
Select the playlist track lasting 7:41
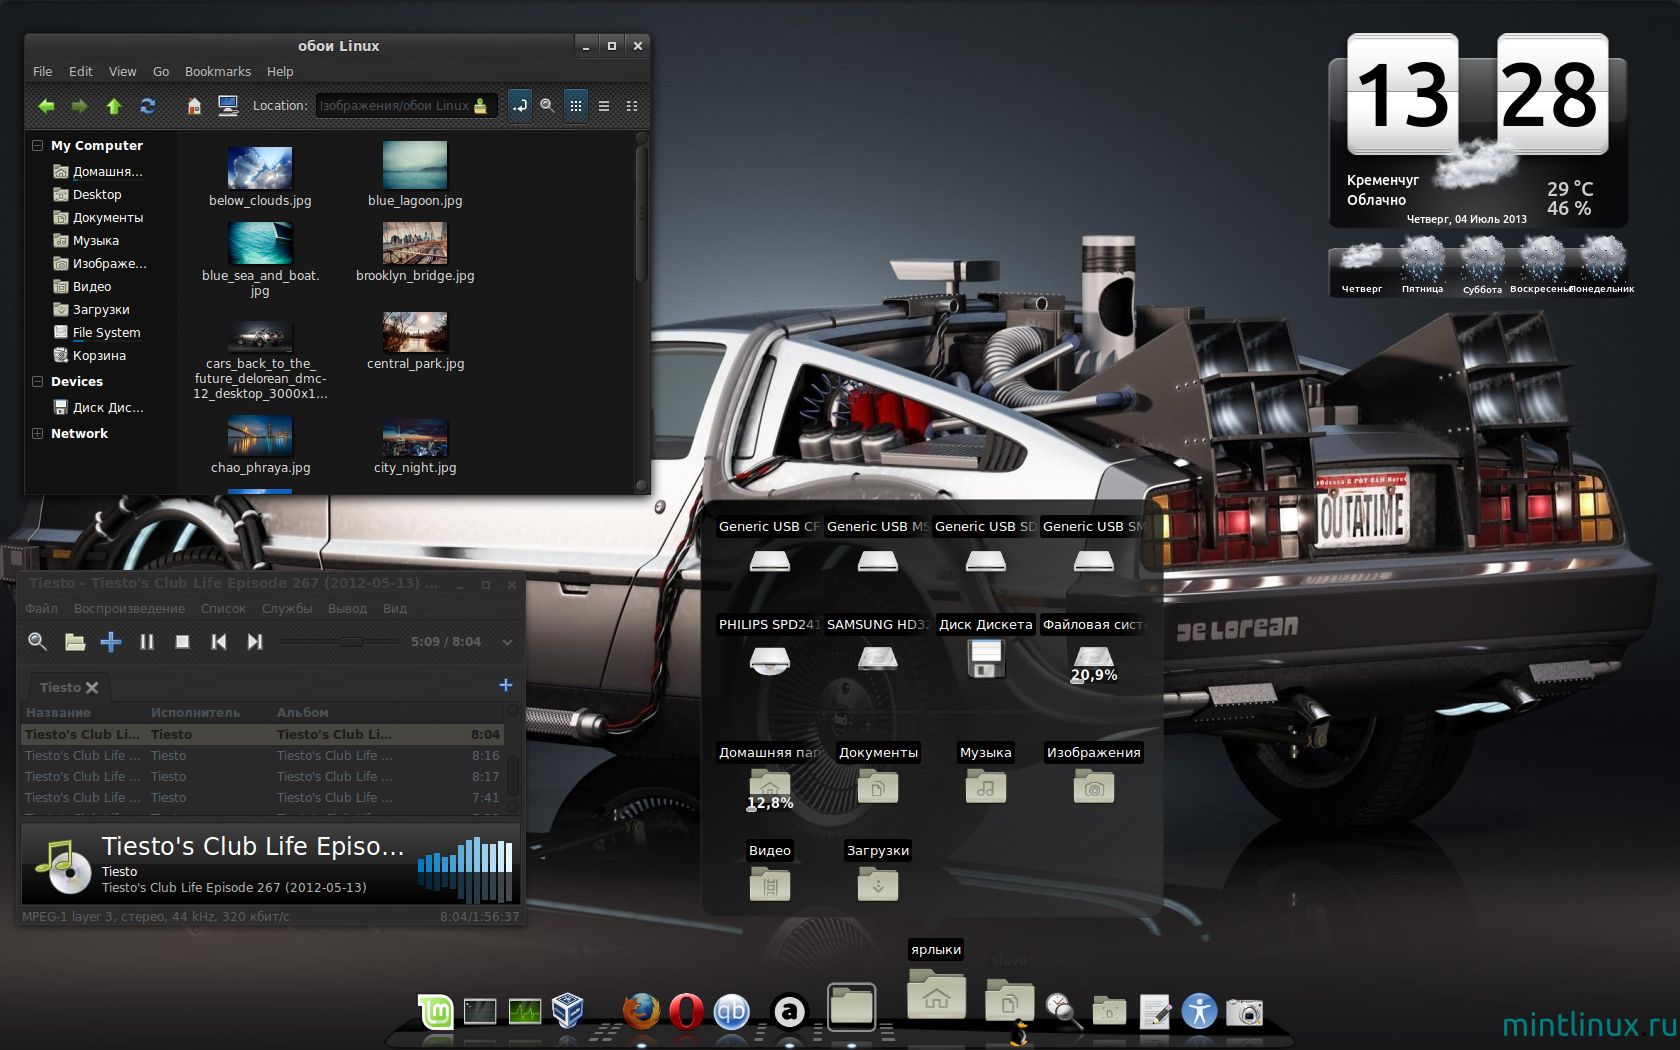[x=262, y=798]
